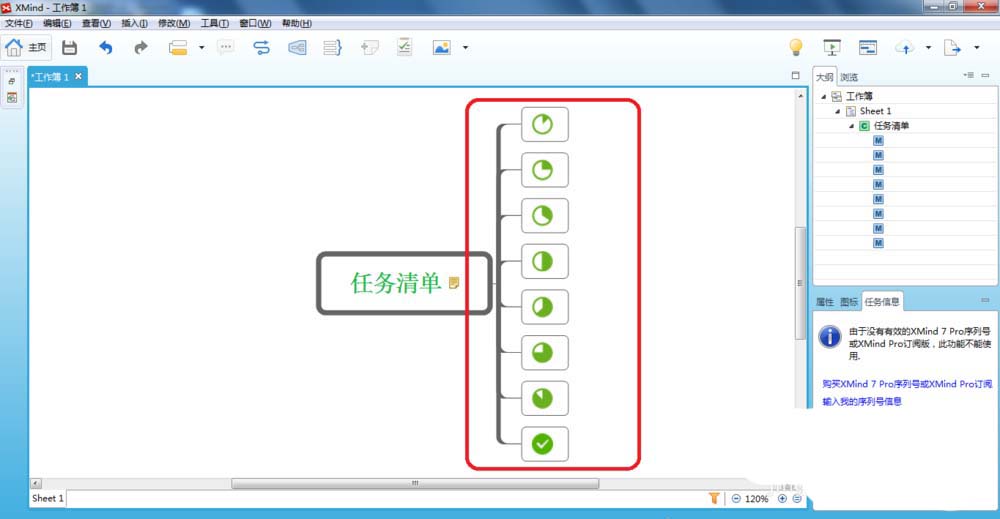Open the export dropdown arrow
Image resolution: width=1000 pixels, height=519 pixels.
(977, 47)
